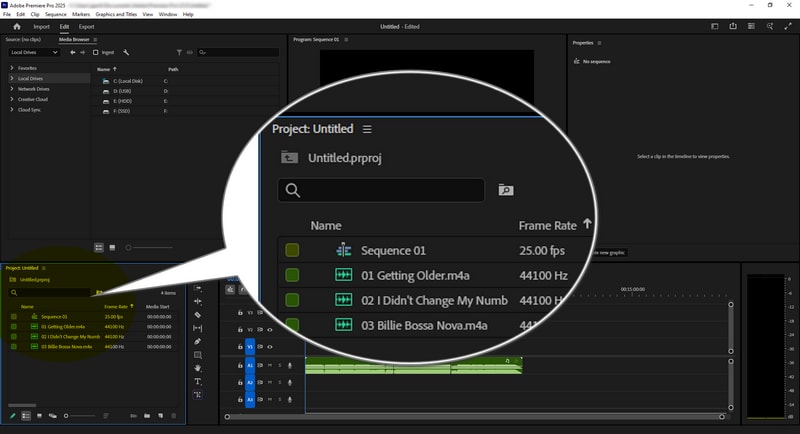
Task: Toggle lock on track V3
Action: click(x=240, y=312)
